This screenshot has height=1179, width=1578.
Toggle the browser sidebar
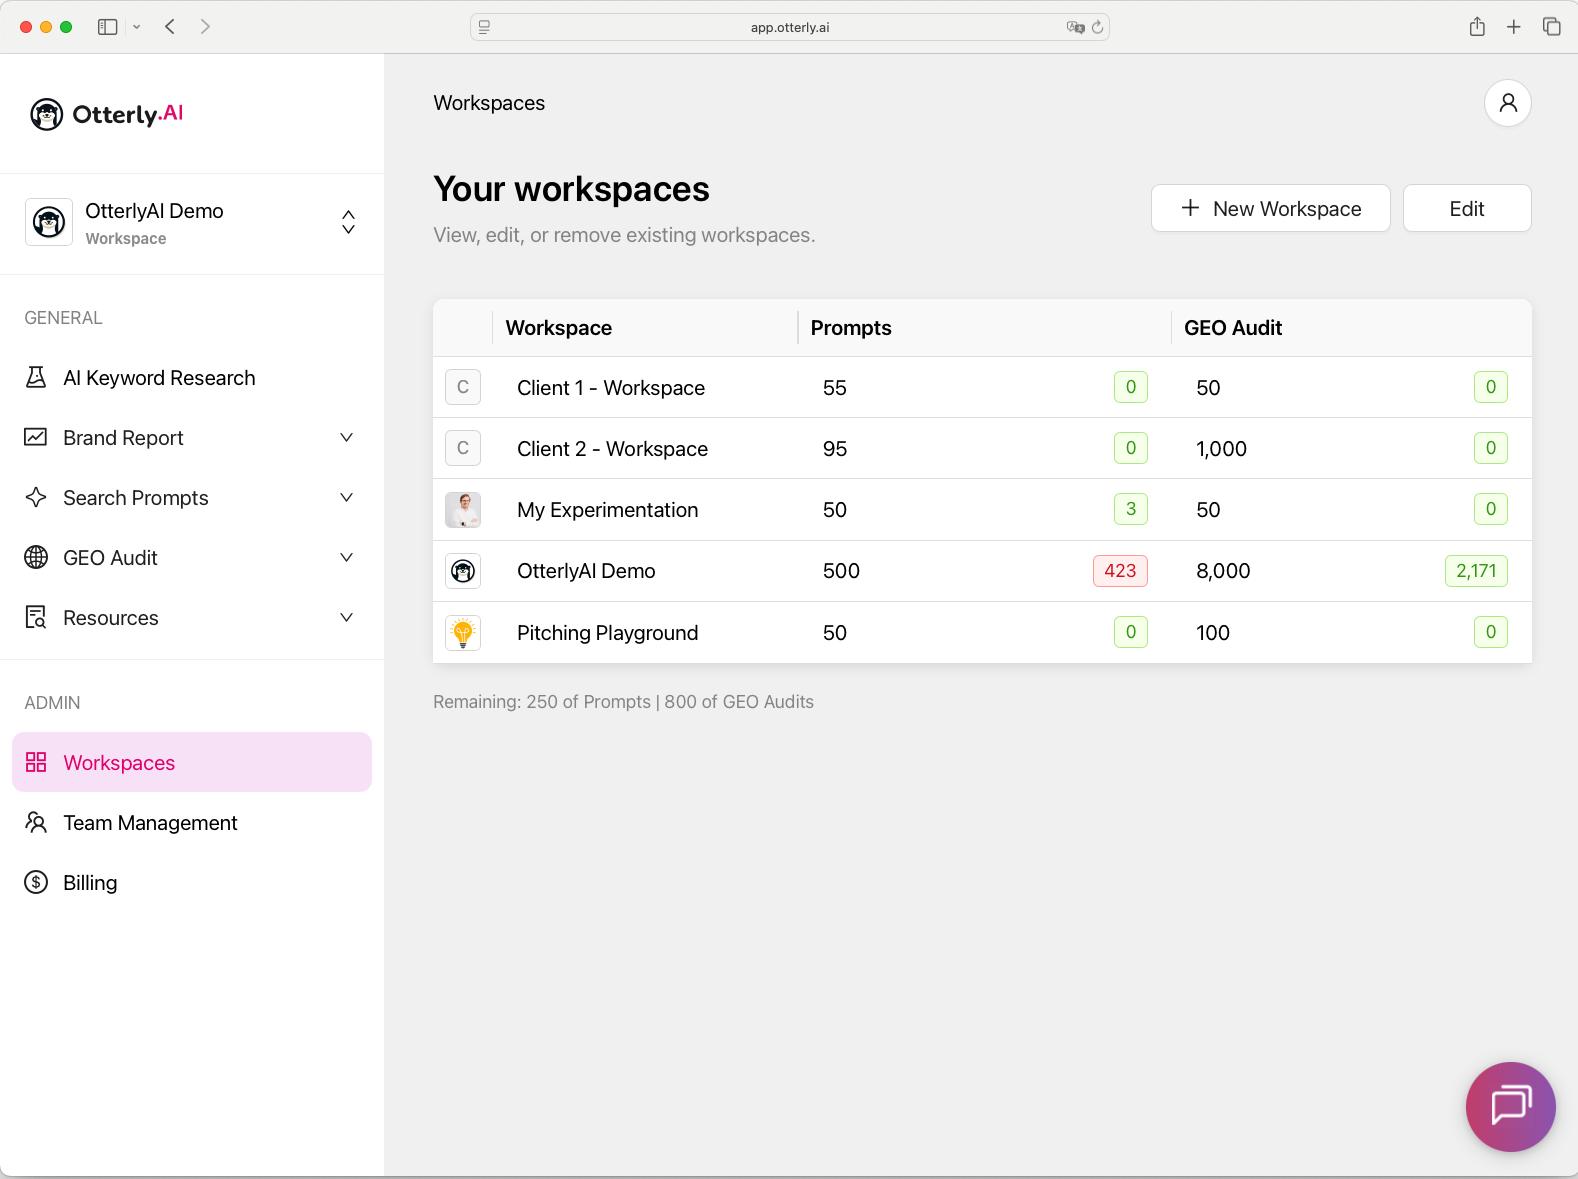click(108, 27)
